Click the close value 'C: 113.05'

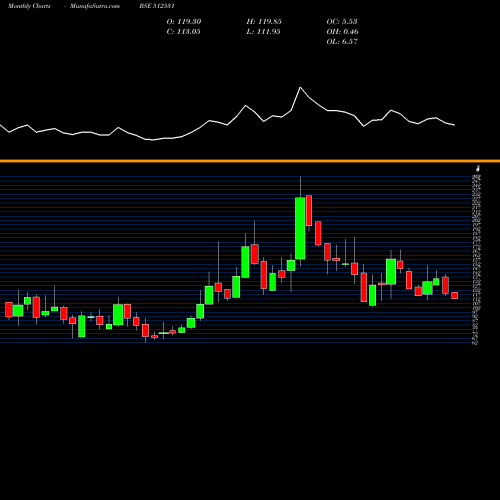point(183,31)
